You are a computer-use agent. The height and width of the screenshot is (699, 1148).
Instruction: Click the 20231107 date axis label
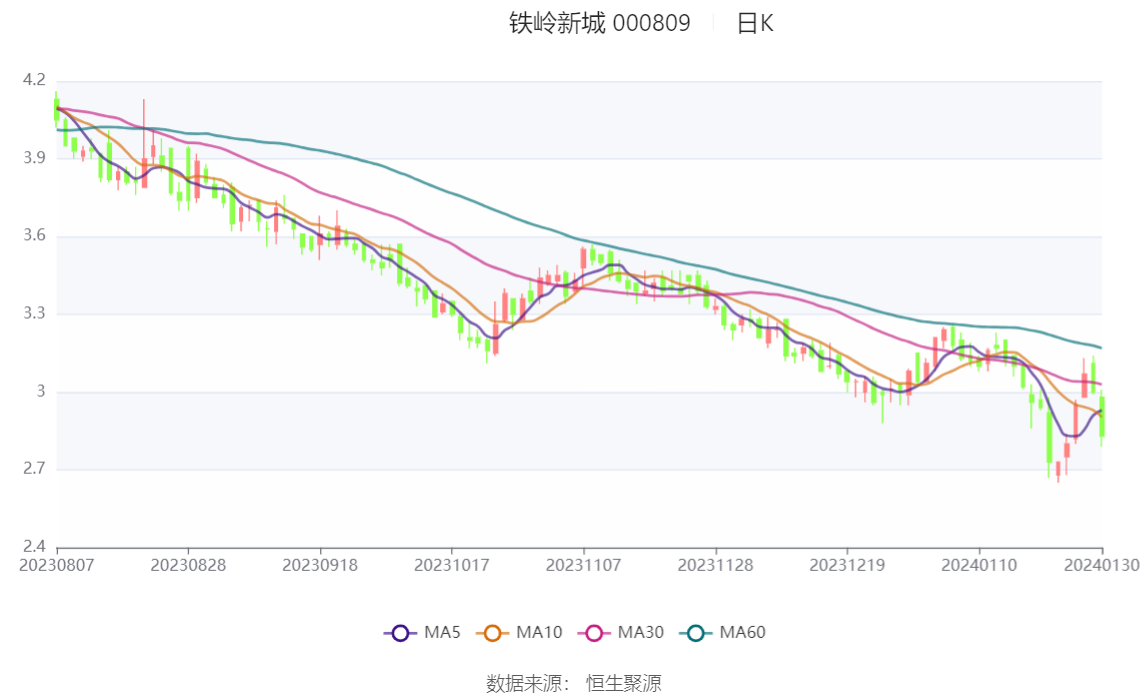584,566
